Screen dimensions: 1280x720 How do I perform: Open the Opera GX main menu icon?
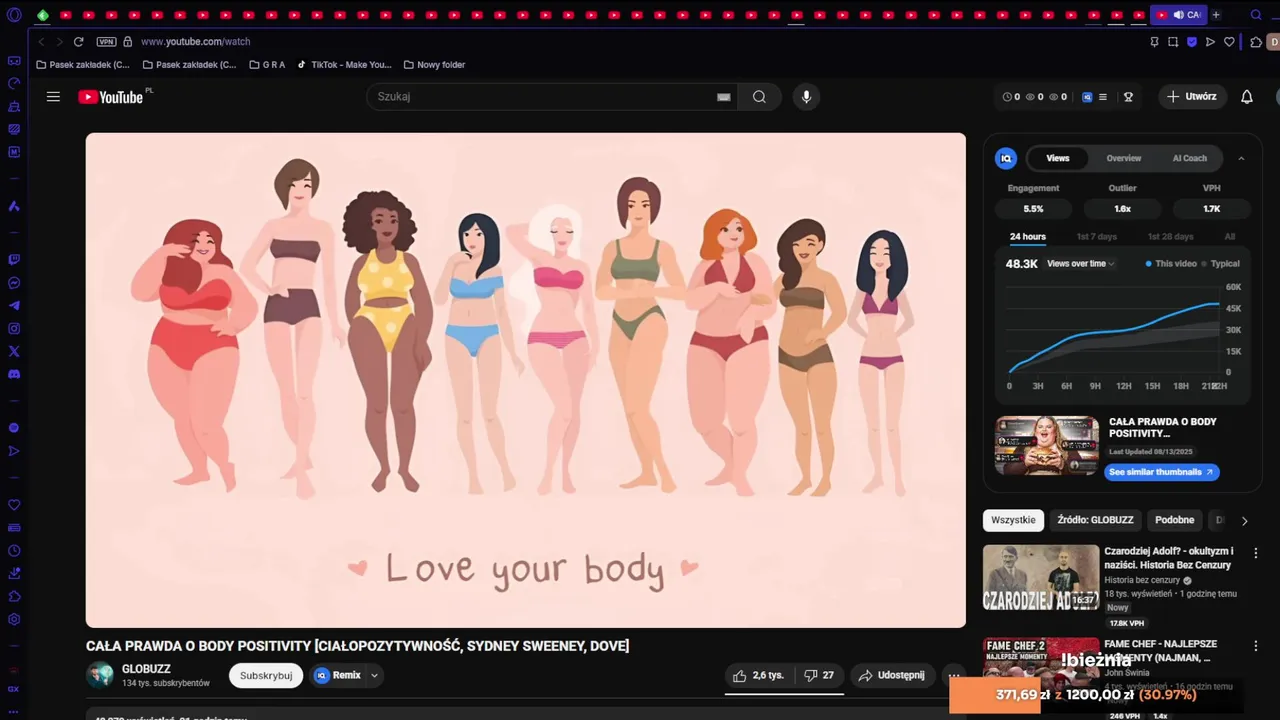[x=14, y=15]
